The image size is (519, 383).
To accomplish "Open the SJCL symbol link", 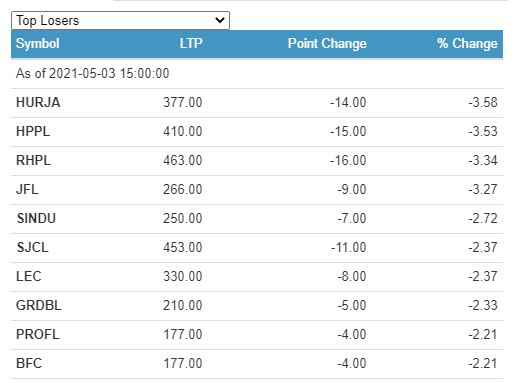I will pos(32,247).
